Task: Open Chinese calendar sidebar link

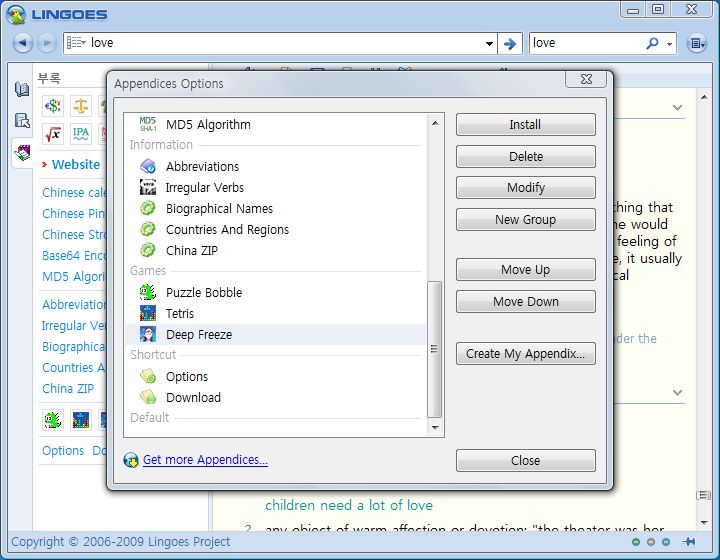Action: tap(74, 192)
